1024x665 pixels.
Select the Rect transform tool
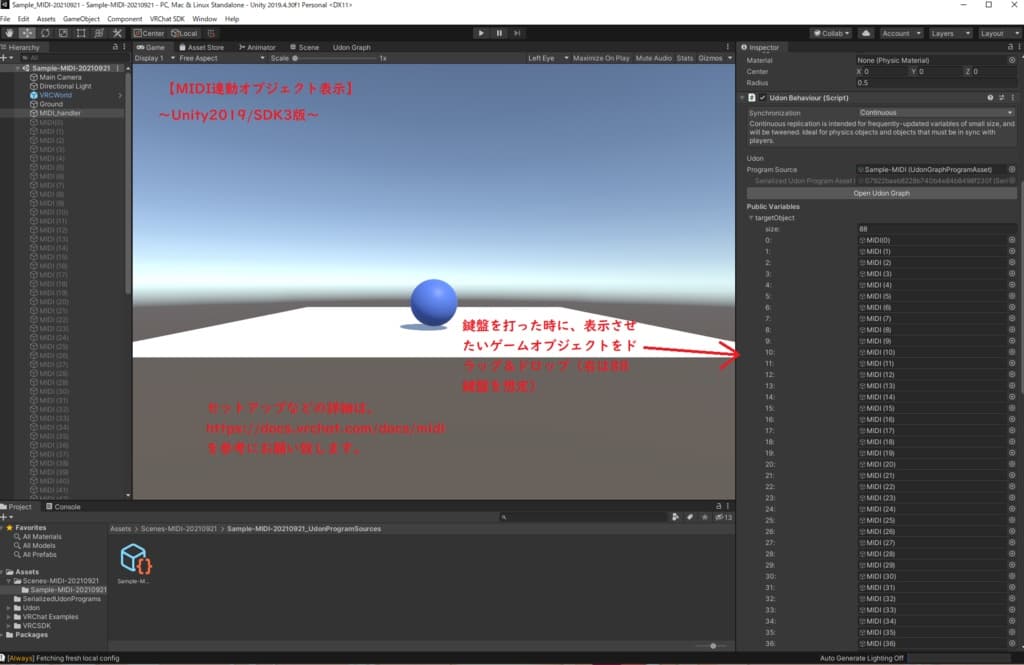(x=81, y=33)
